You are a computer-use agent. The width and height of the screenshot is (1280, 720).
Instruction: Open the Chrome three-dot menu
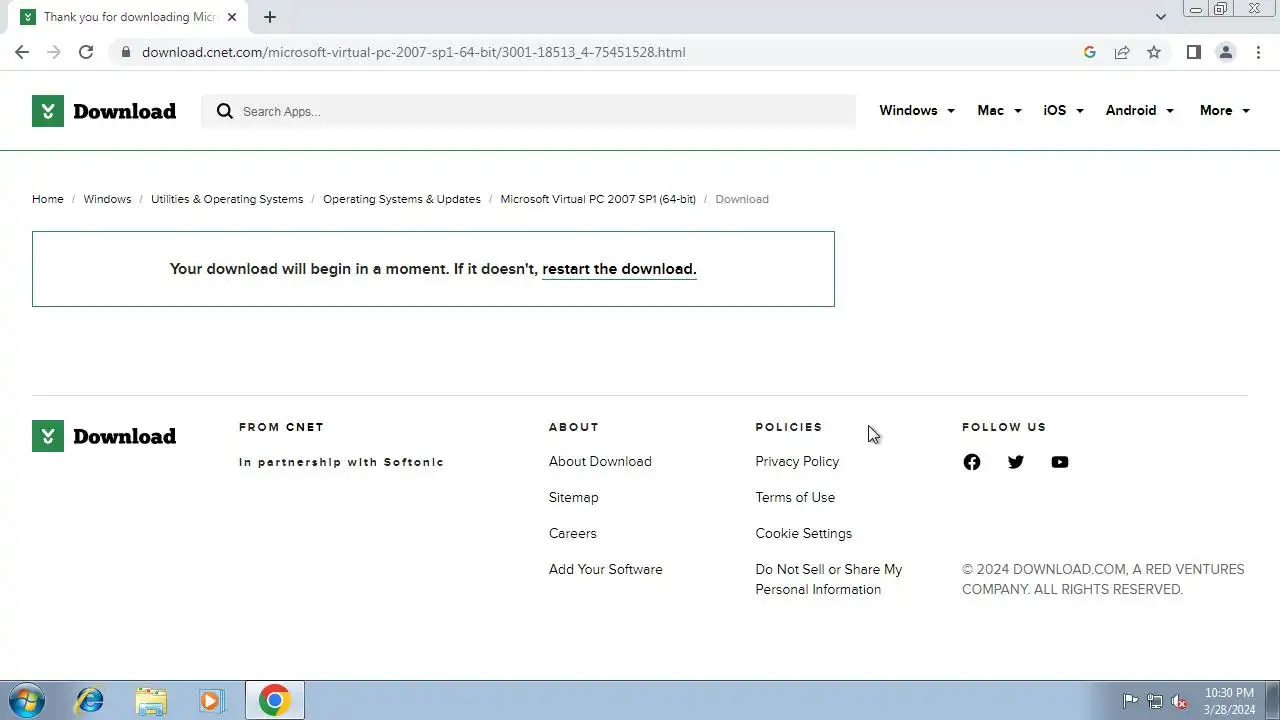[1258, 52]
